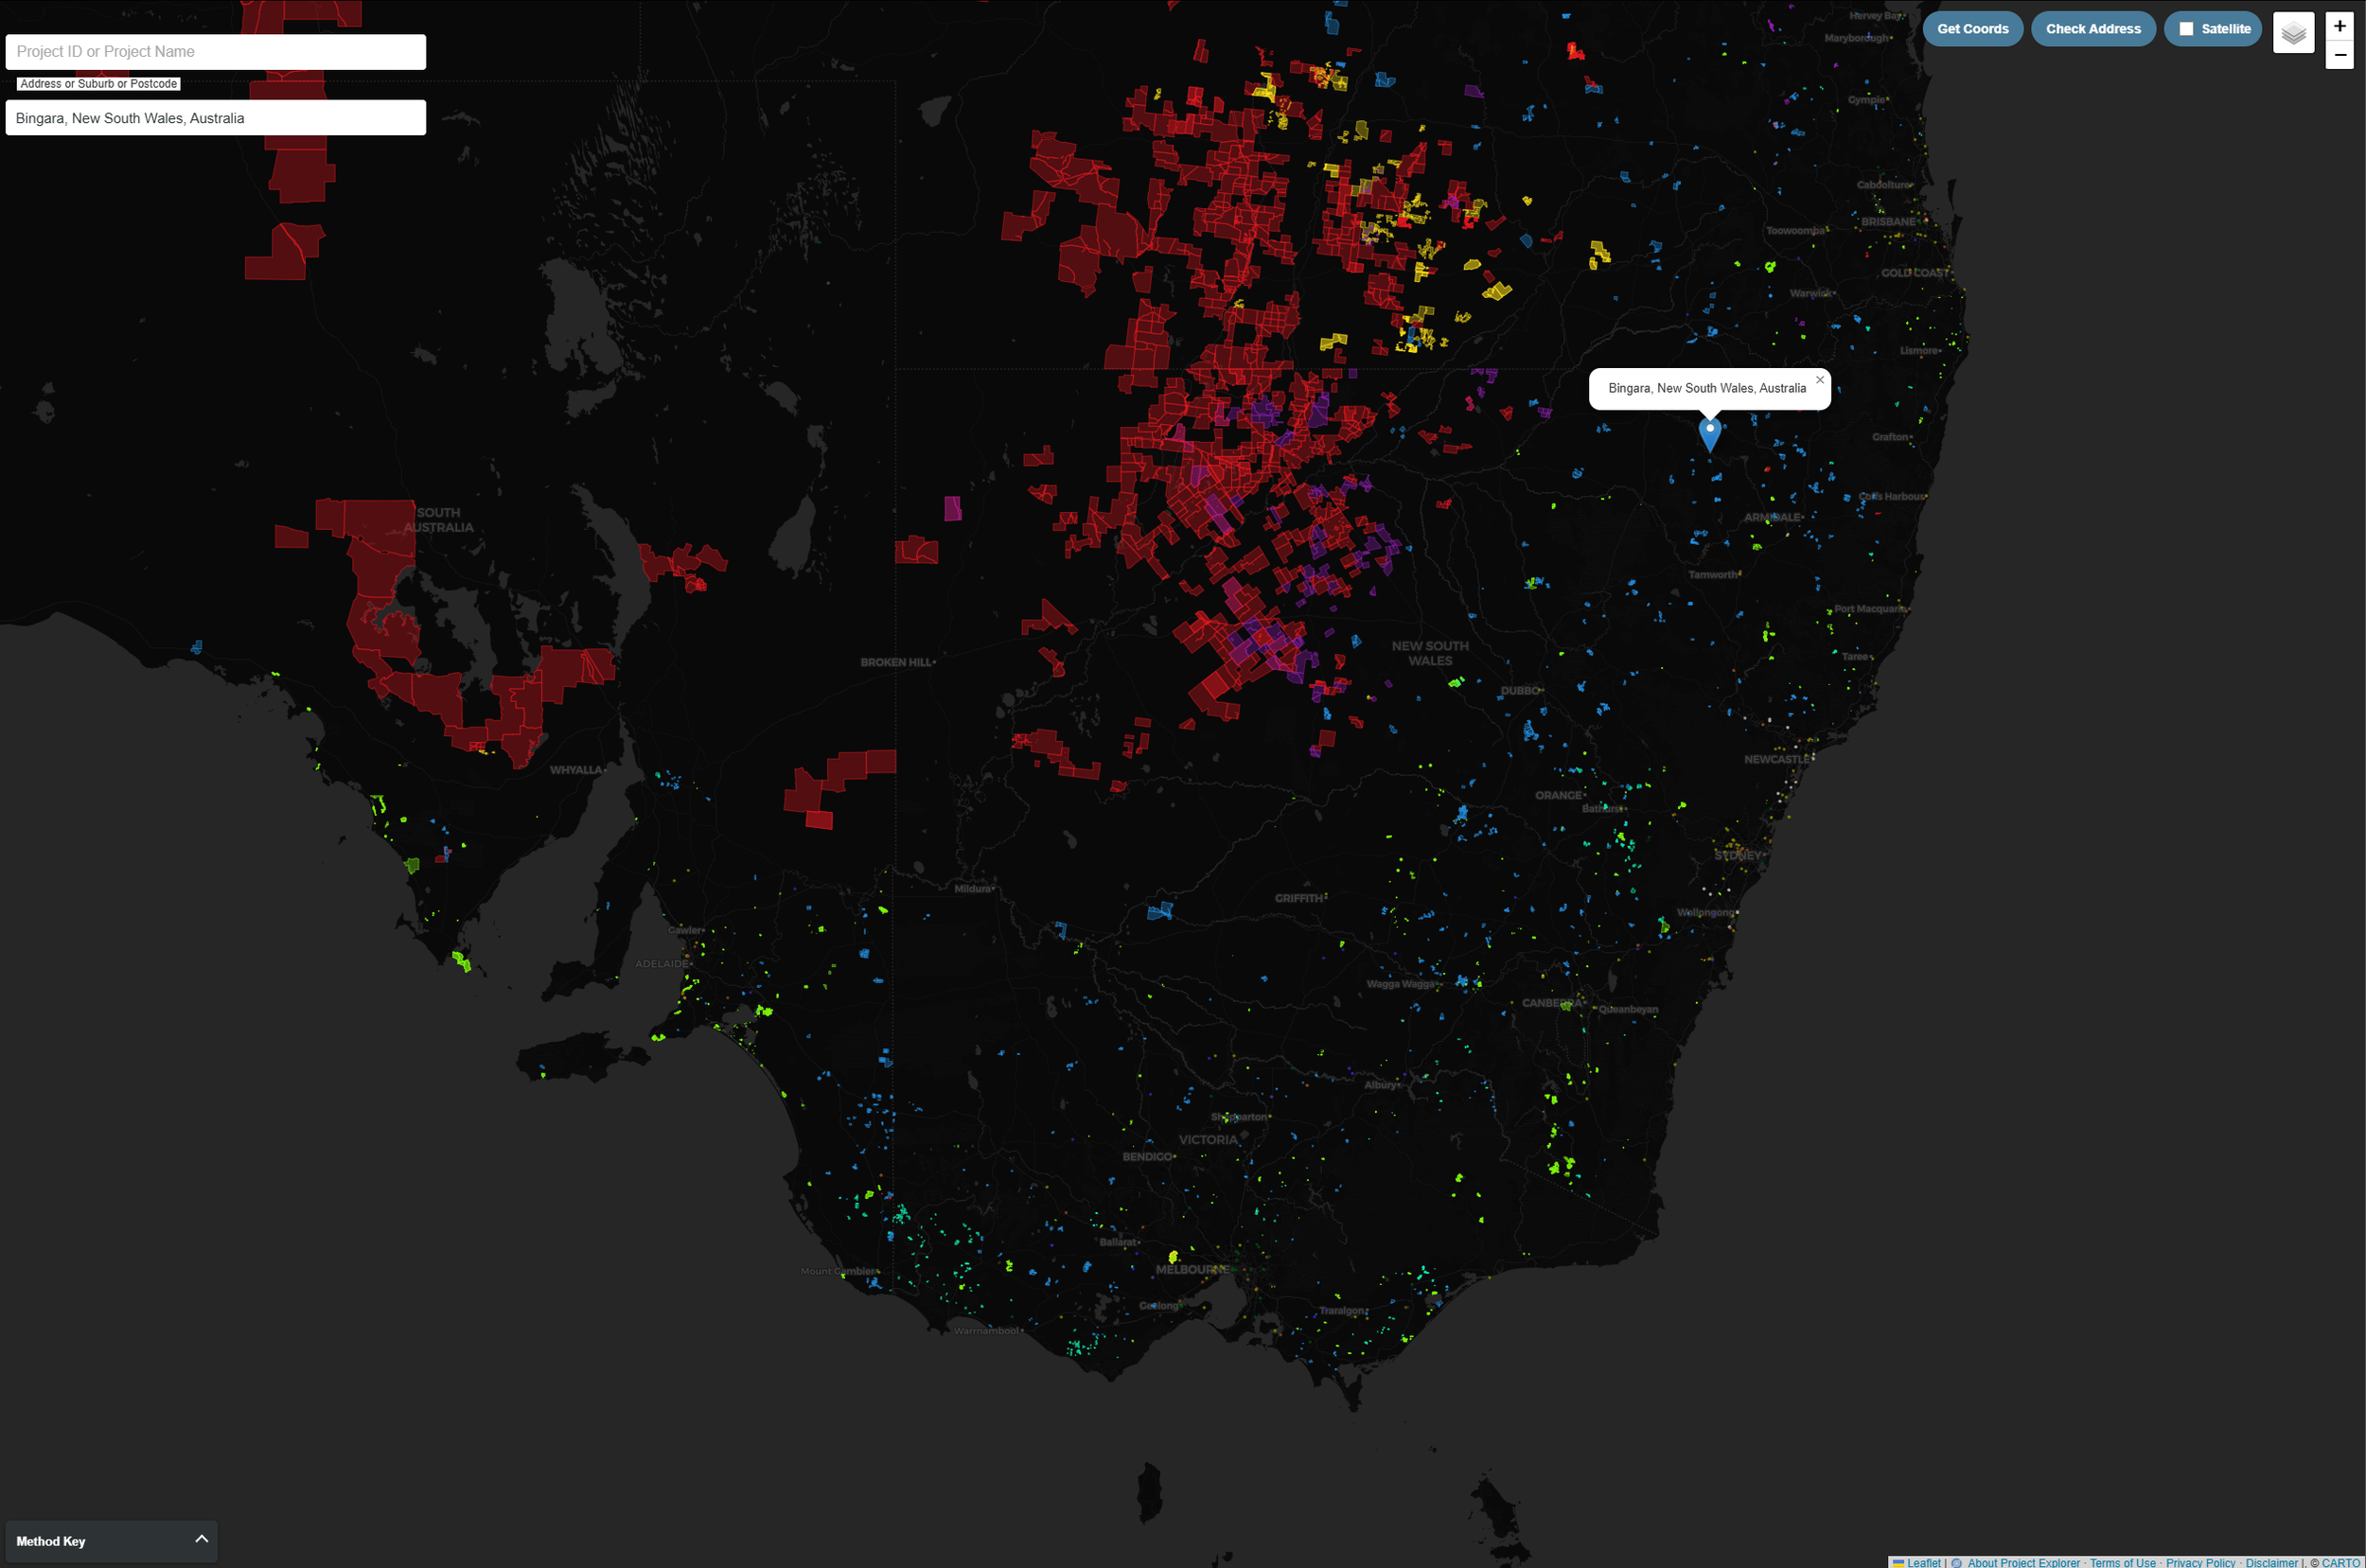
Task: Open the Leaflet attribution link
Action: (1922, 1562)
